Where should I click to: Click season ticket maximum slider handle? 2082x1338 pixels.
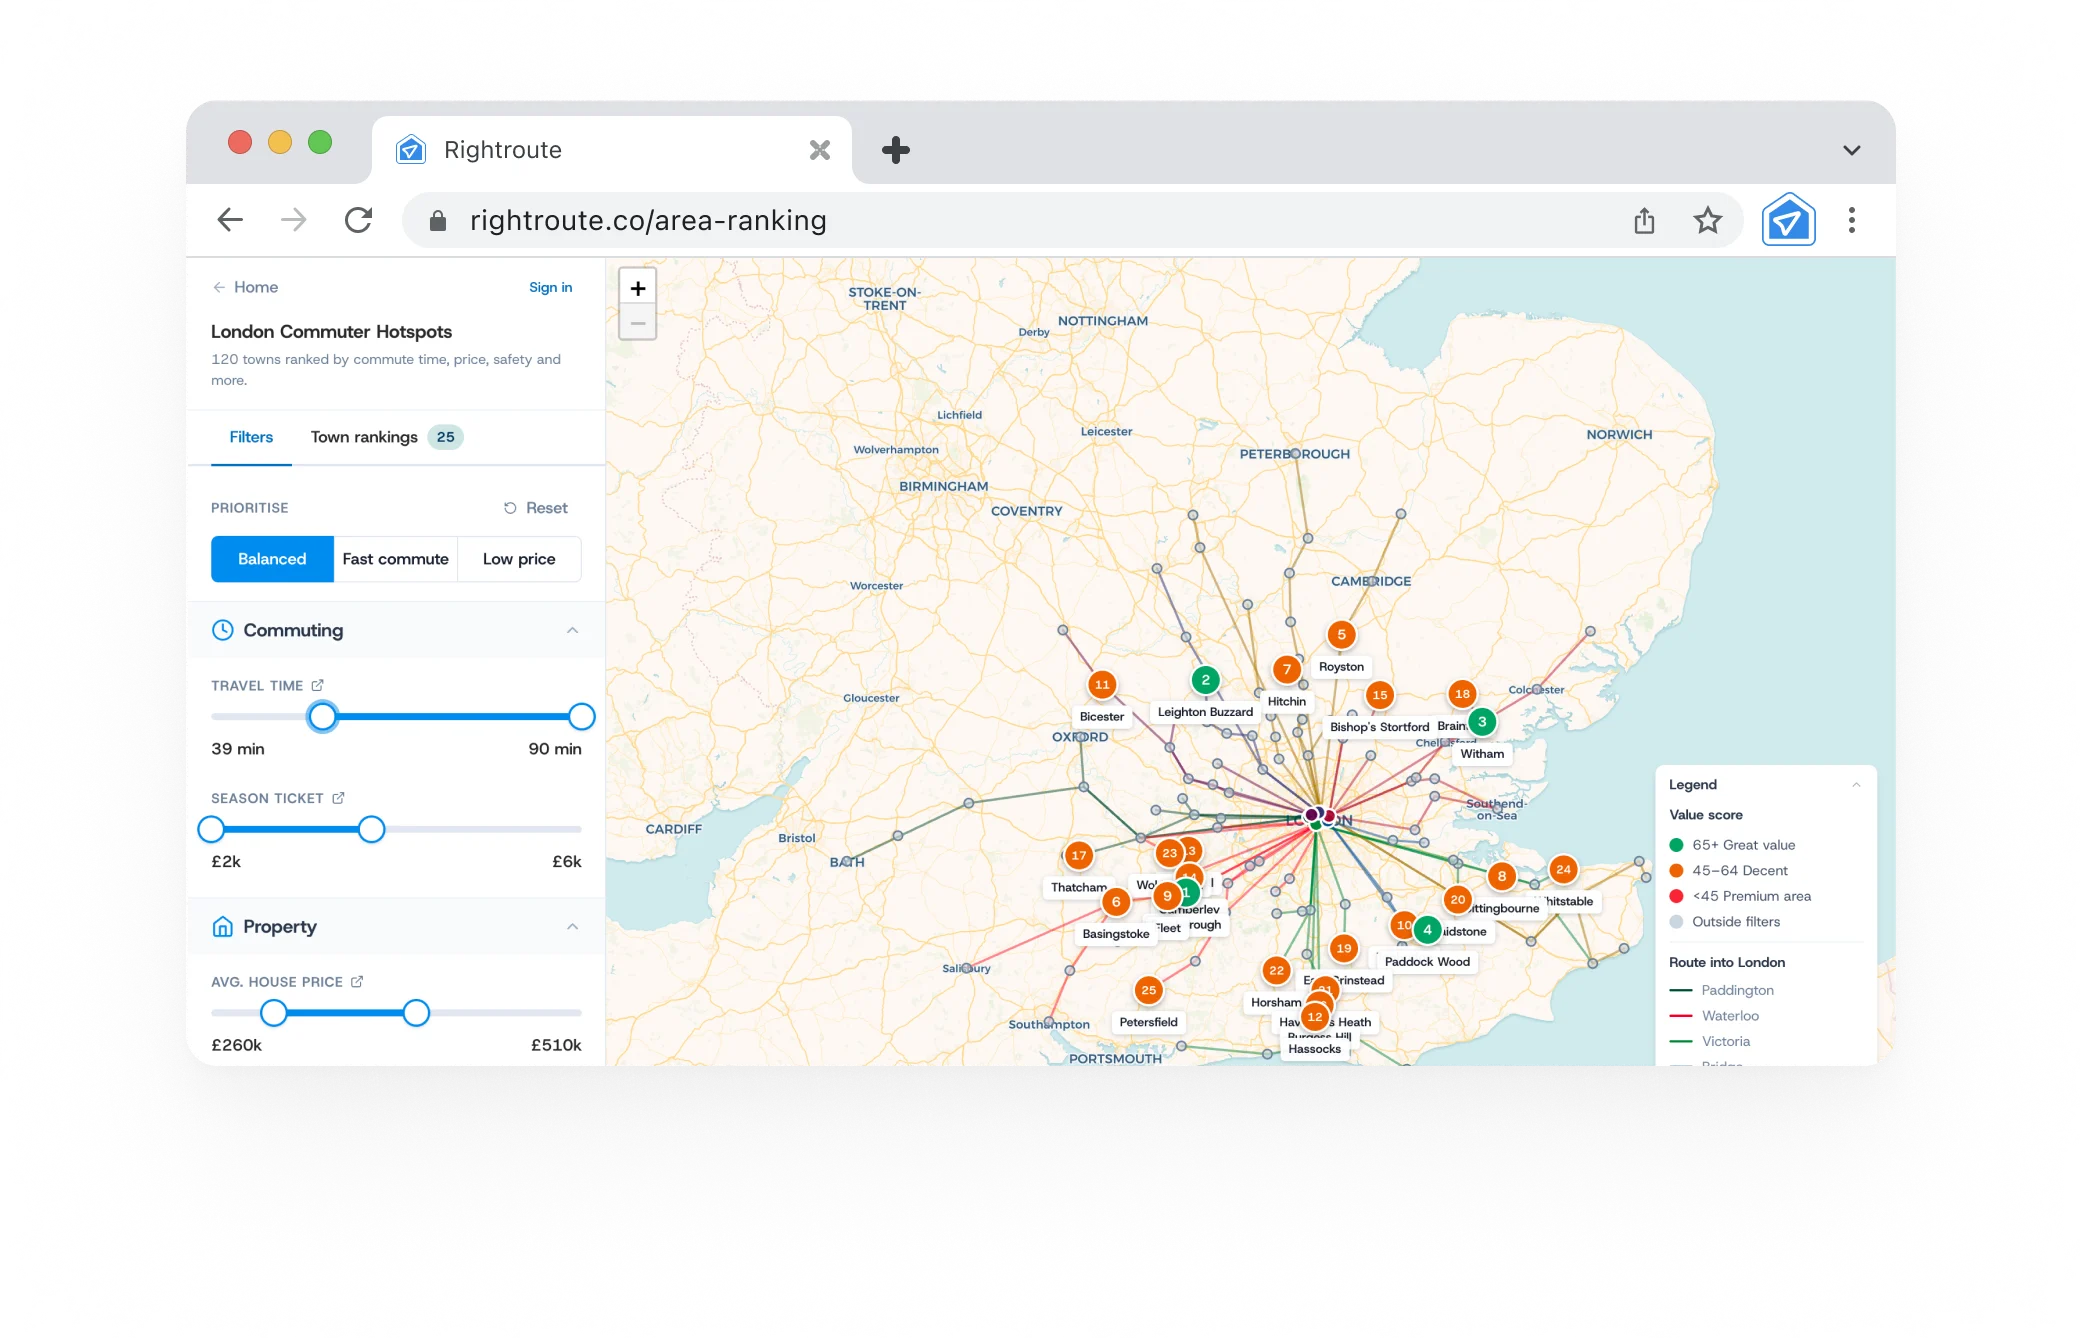[371, 830]
